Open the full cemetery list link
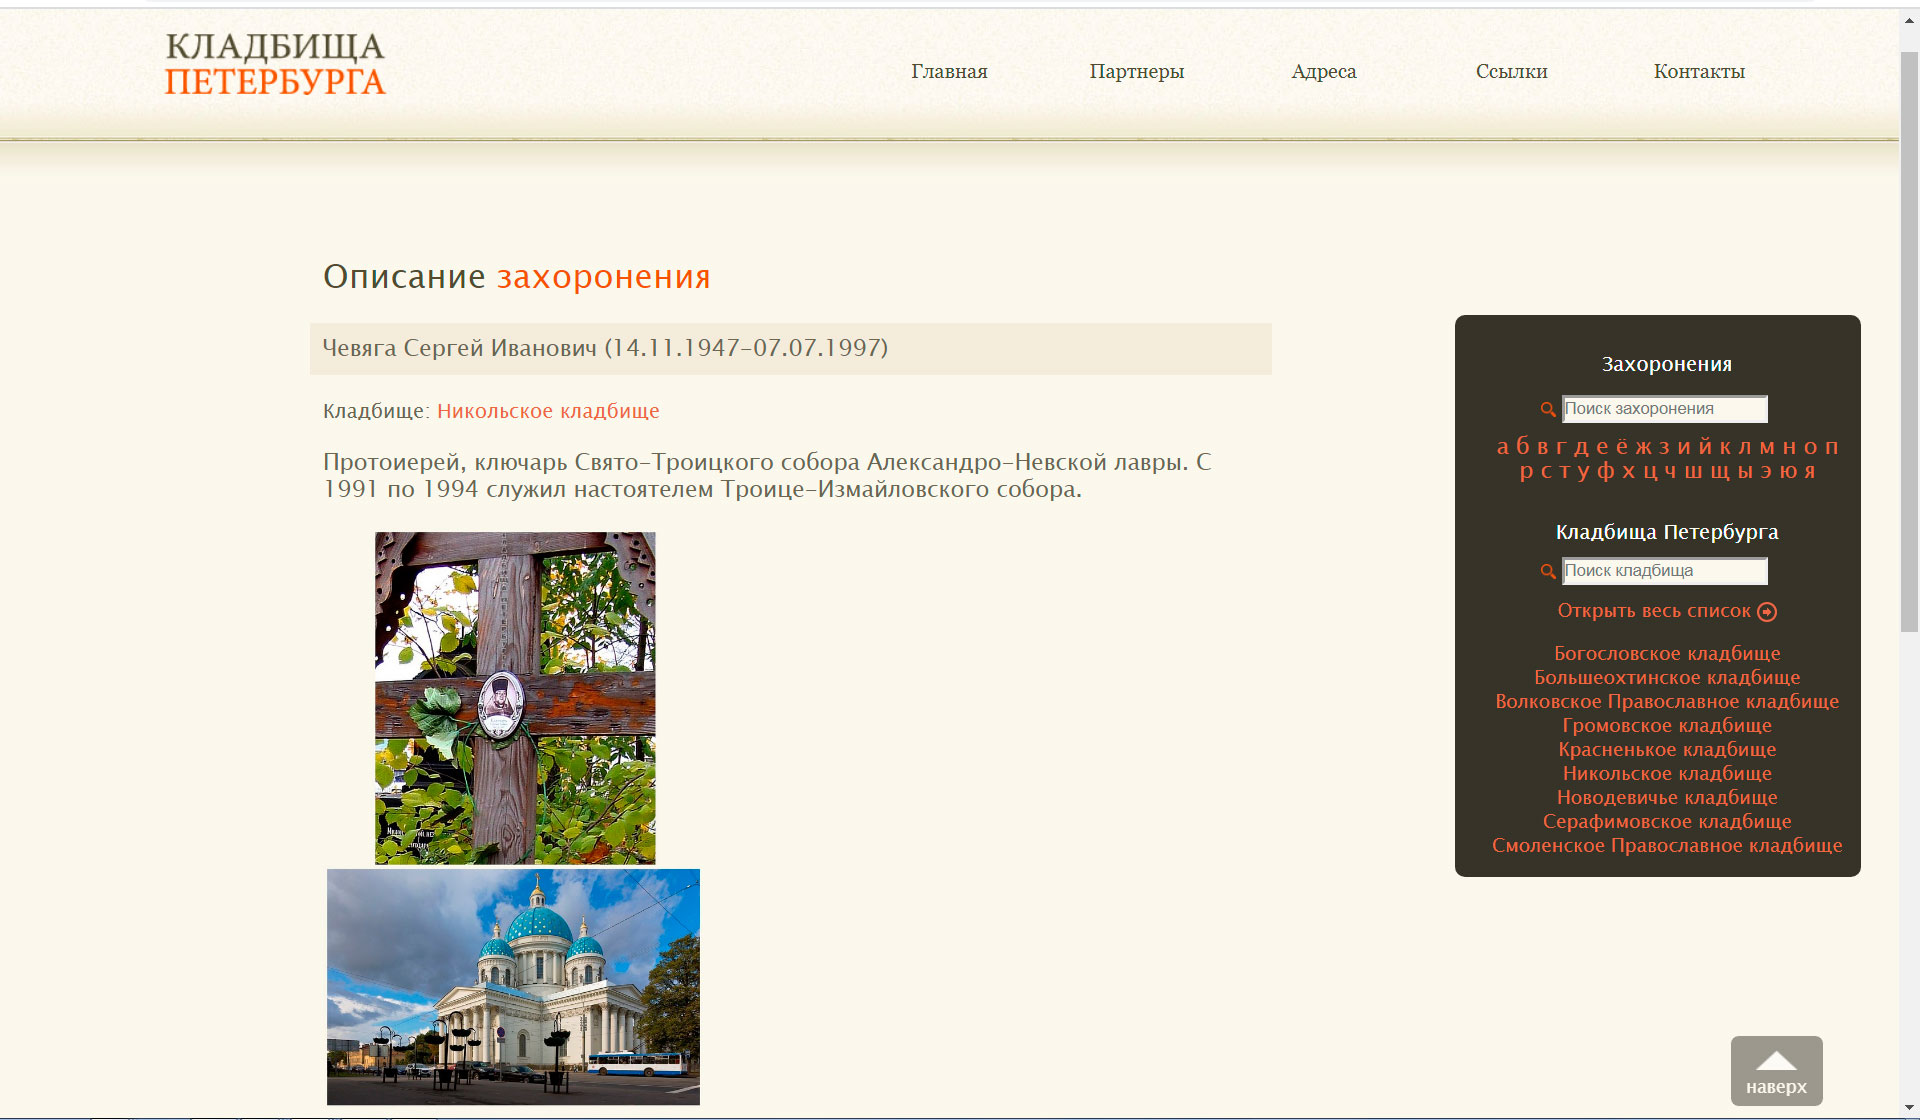Screen dimensions: 1920x1120 1654,611
